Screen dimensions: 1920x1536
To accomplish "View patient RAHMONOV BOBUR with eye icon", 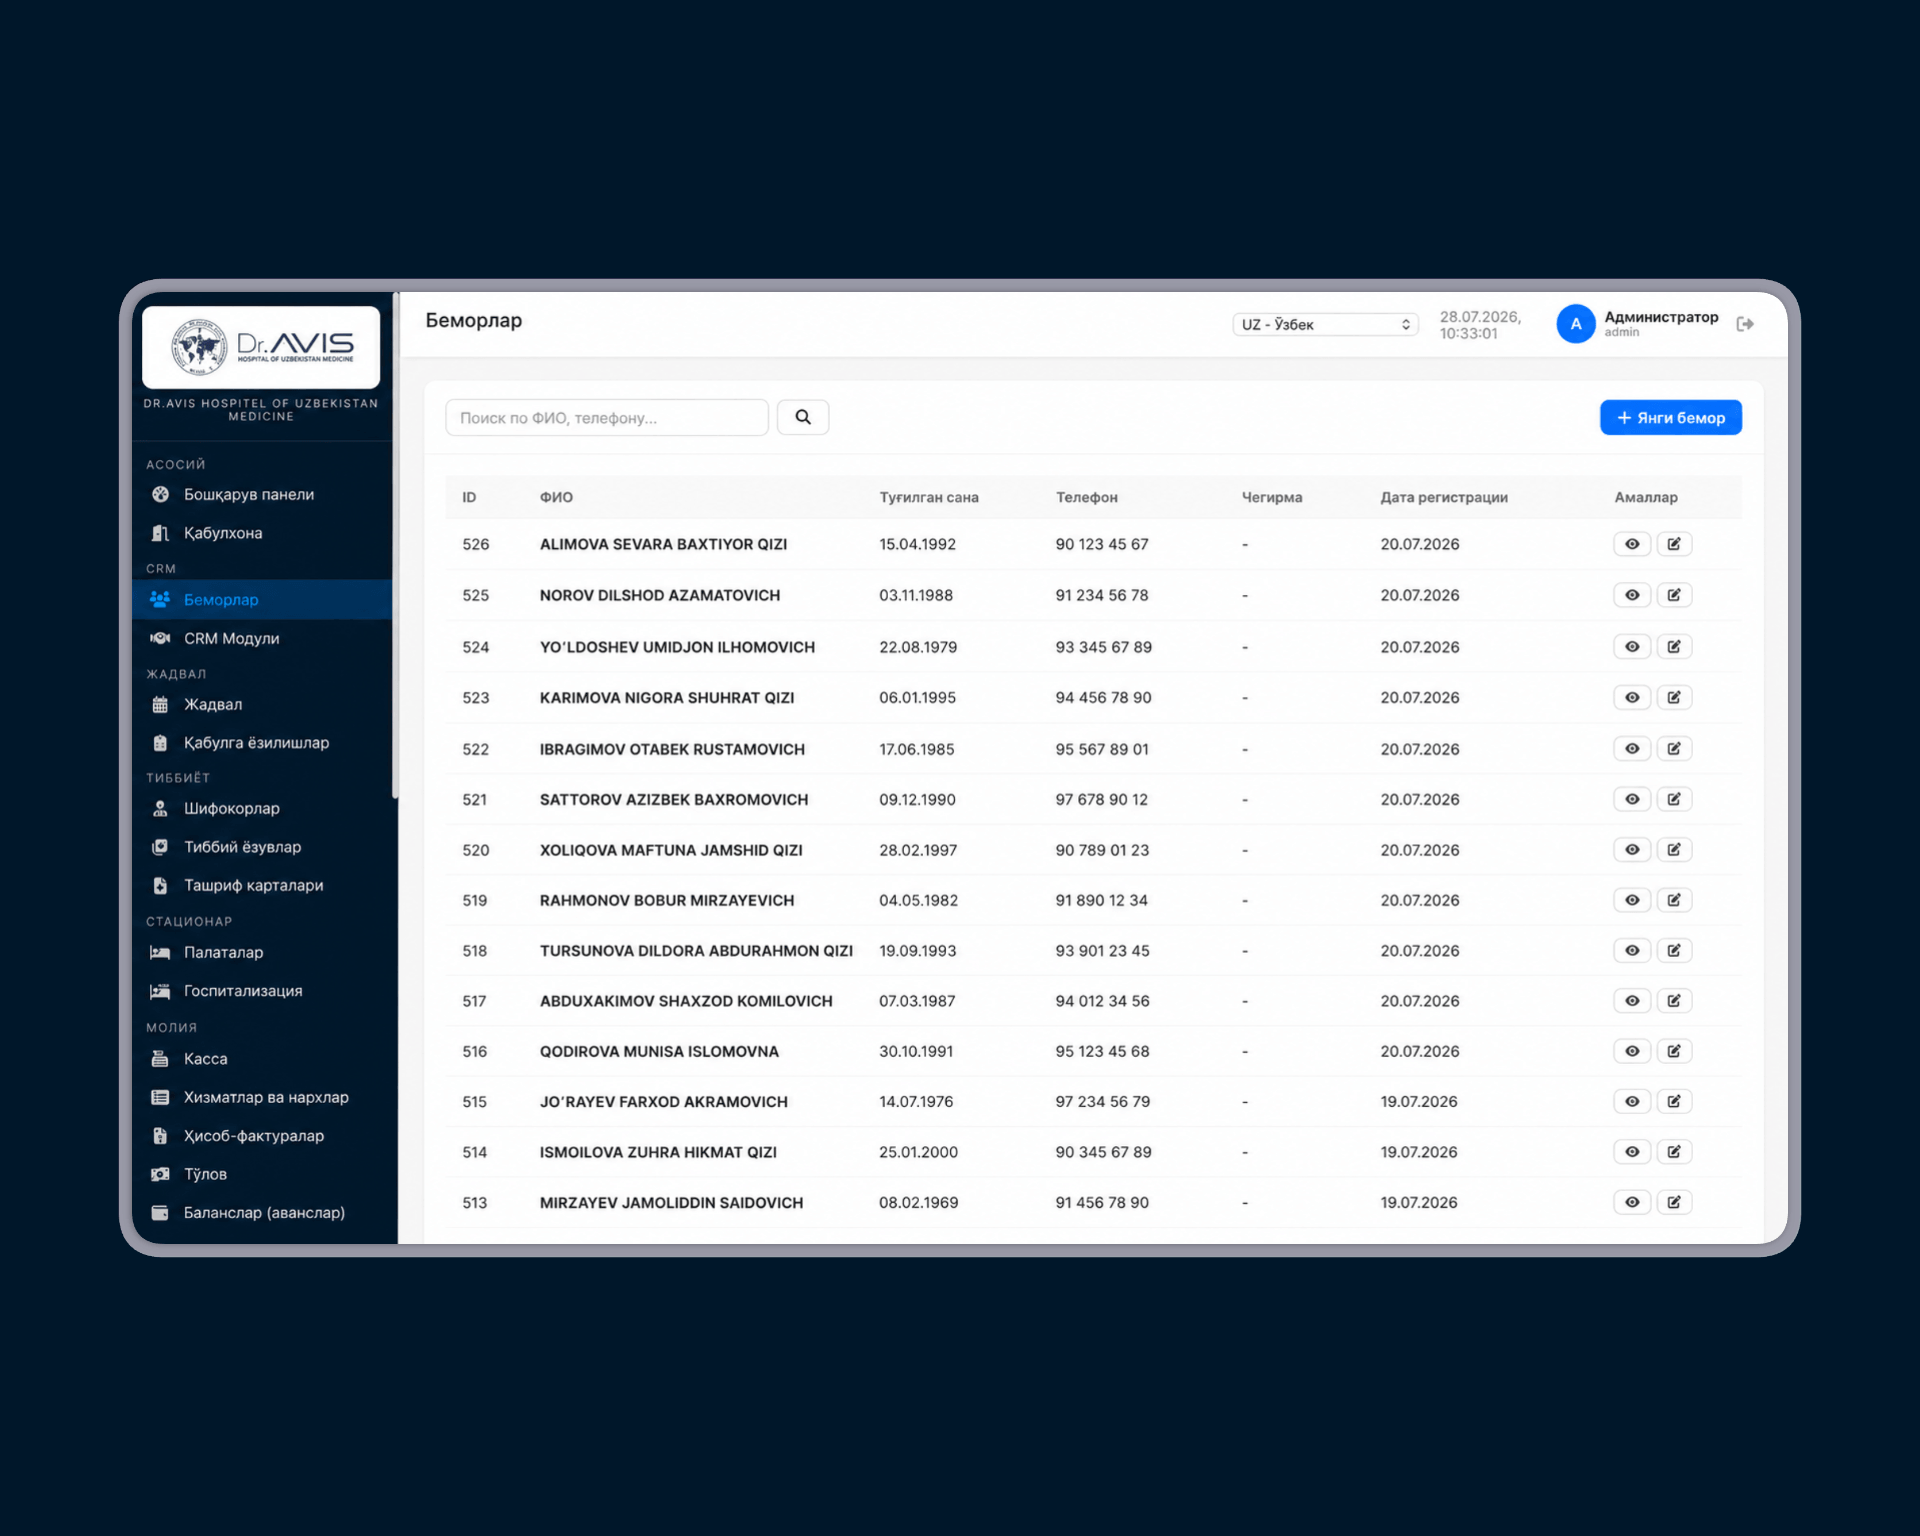I will pos(1632,900).
